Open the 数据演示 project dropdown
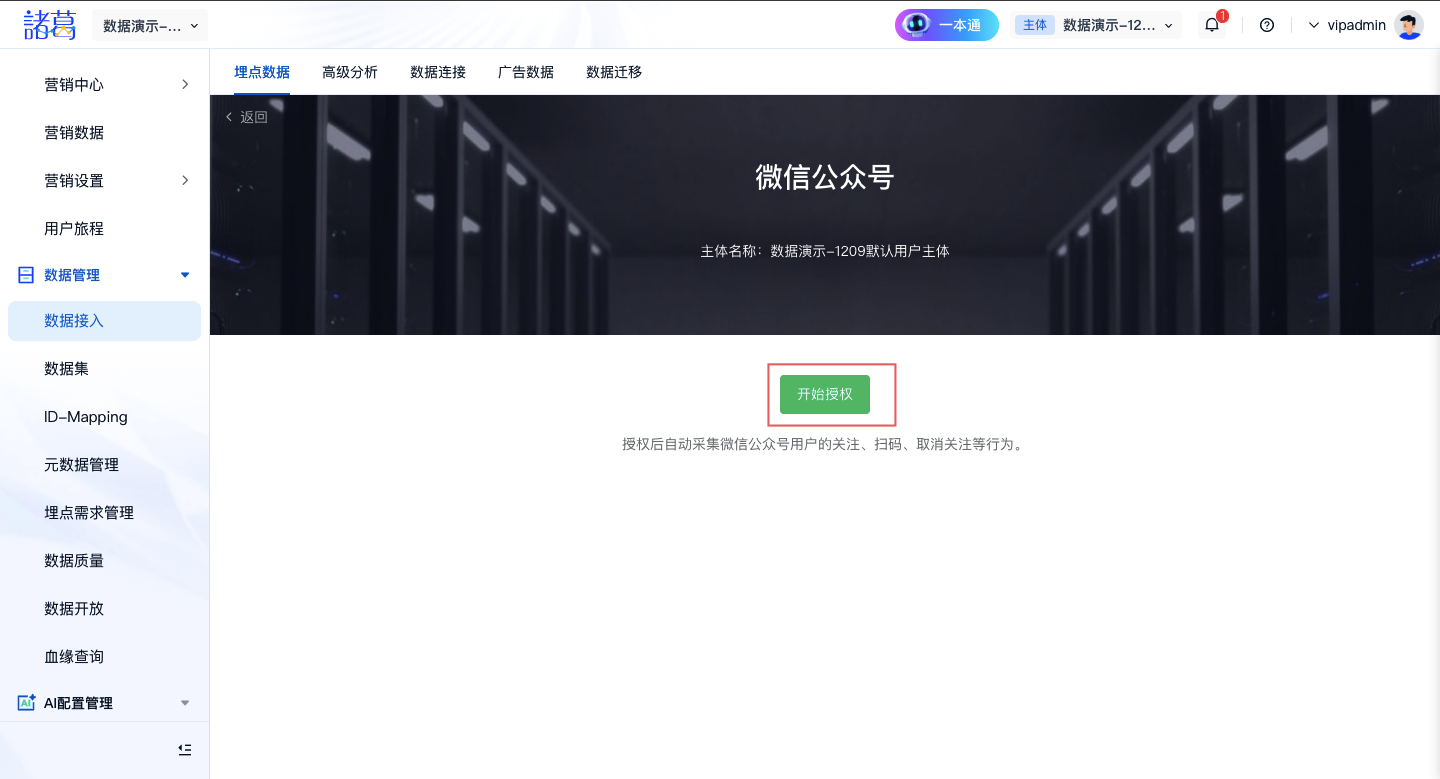The width and height of the screenshot is (1440, 779). [150, 26]
